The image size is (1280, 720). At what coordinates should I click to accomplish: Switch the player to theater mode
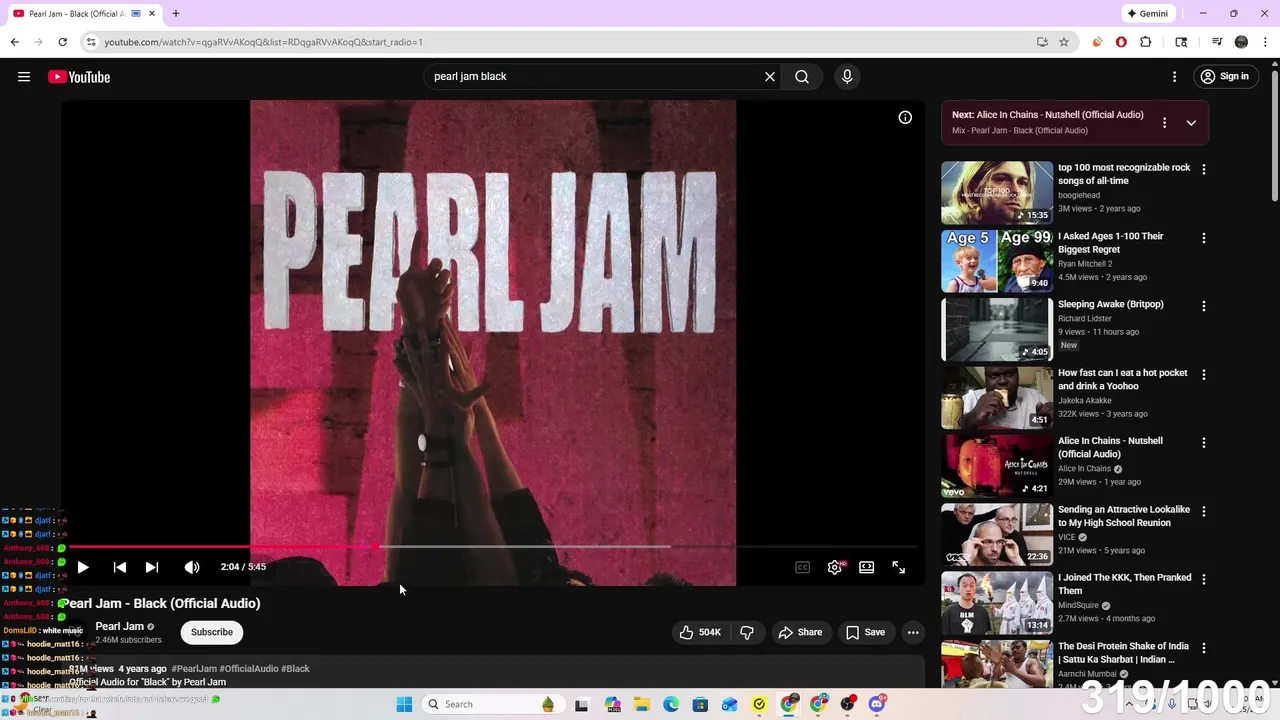click(x=867, y=567)
